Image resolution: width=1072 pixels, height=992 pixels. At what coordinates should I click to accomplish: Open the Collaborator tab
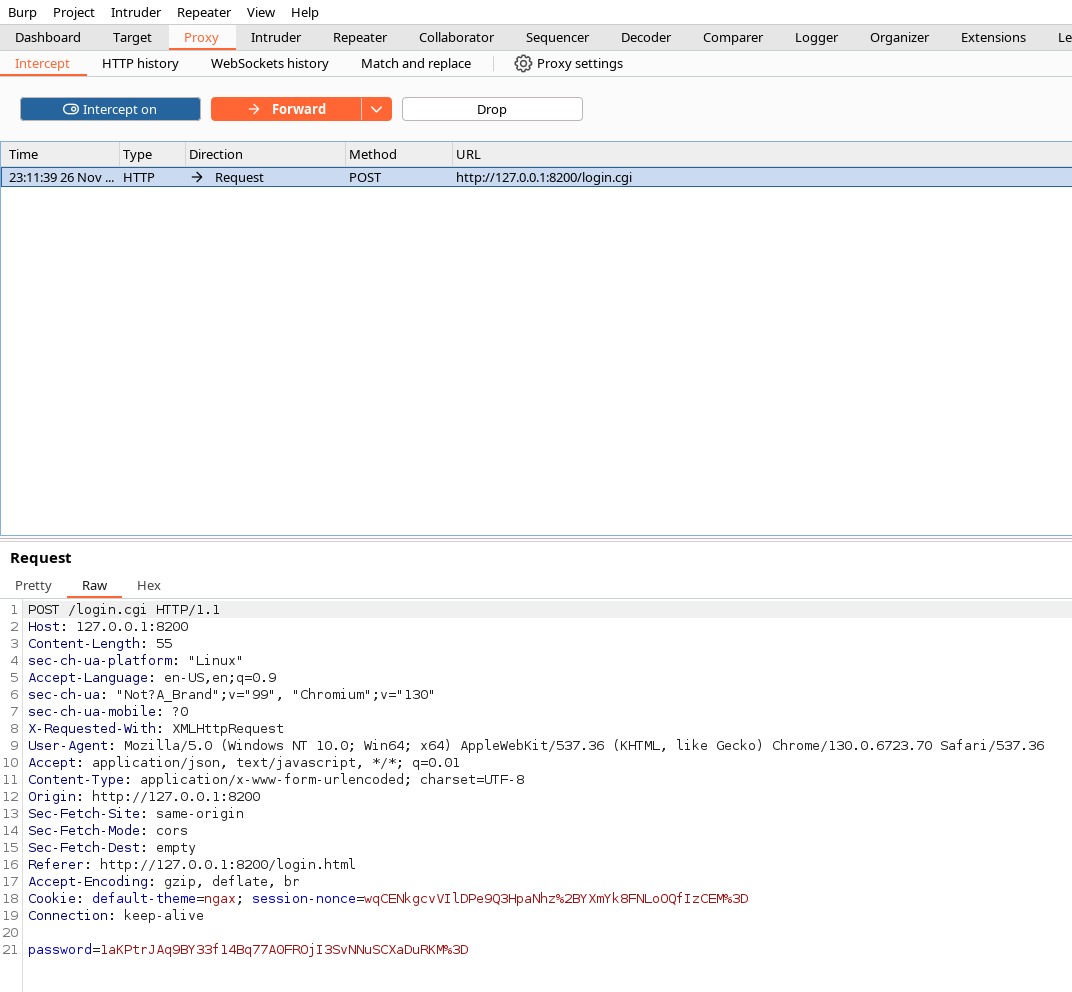pos(456,38)
